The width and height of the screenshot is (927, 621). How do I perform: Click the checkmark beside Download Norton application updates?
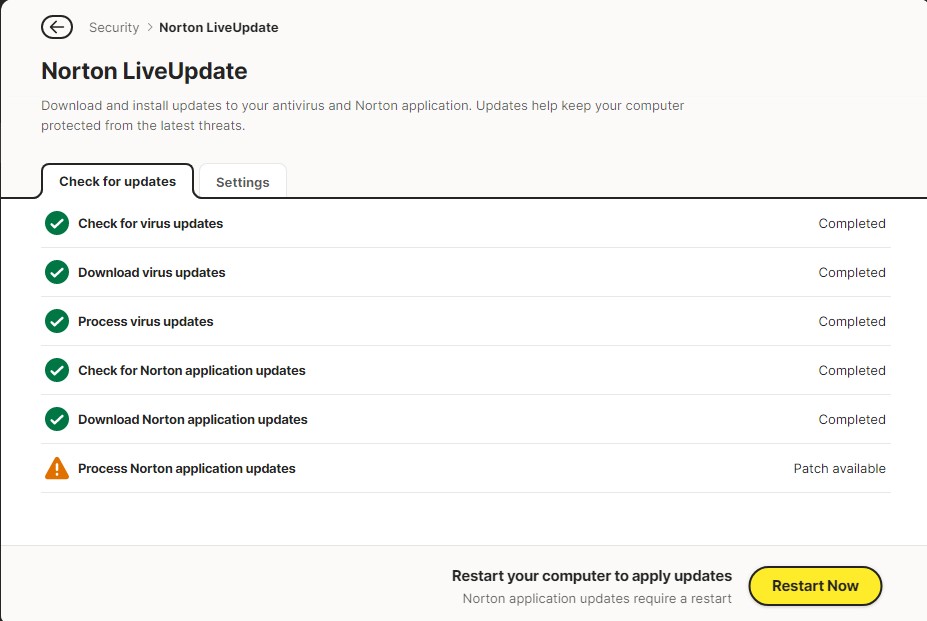tap(57, 420)
